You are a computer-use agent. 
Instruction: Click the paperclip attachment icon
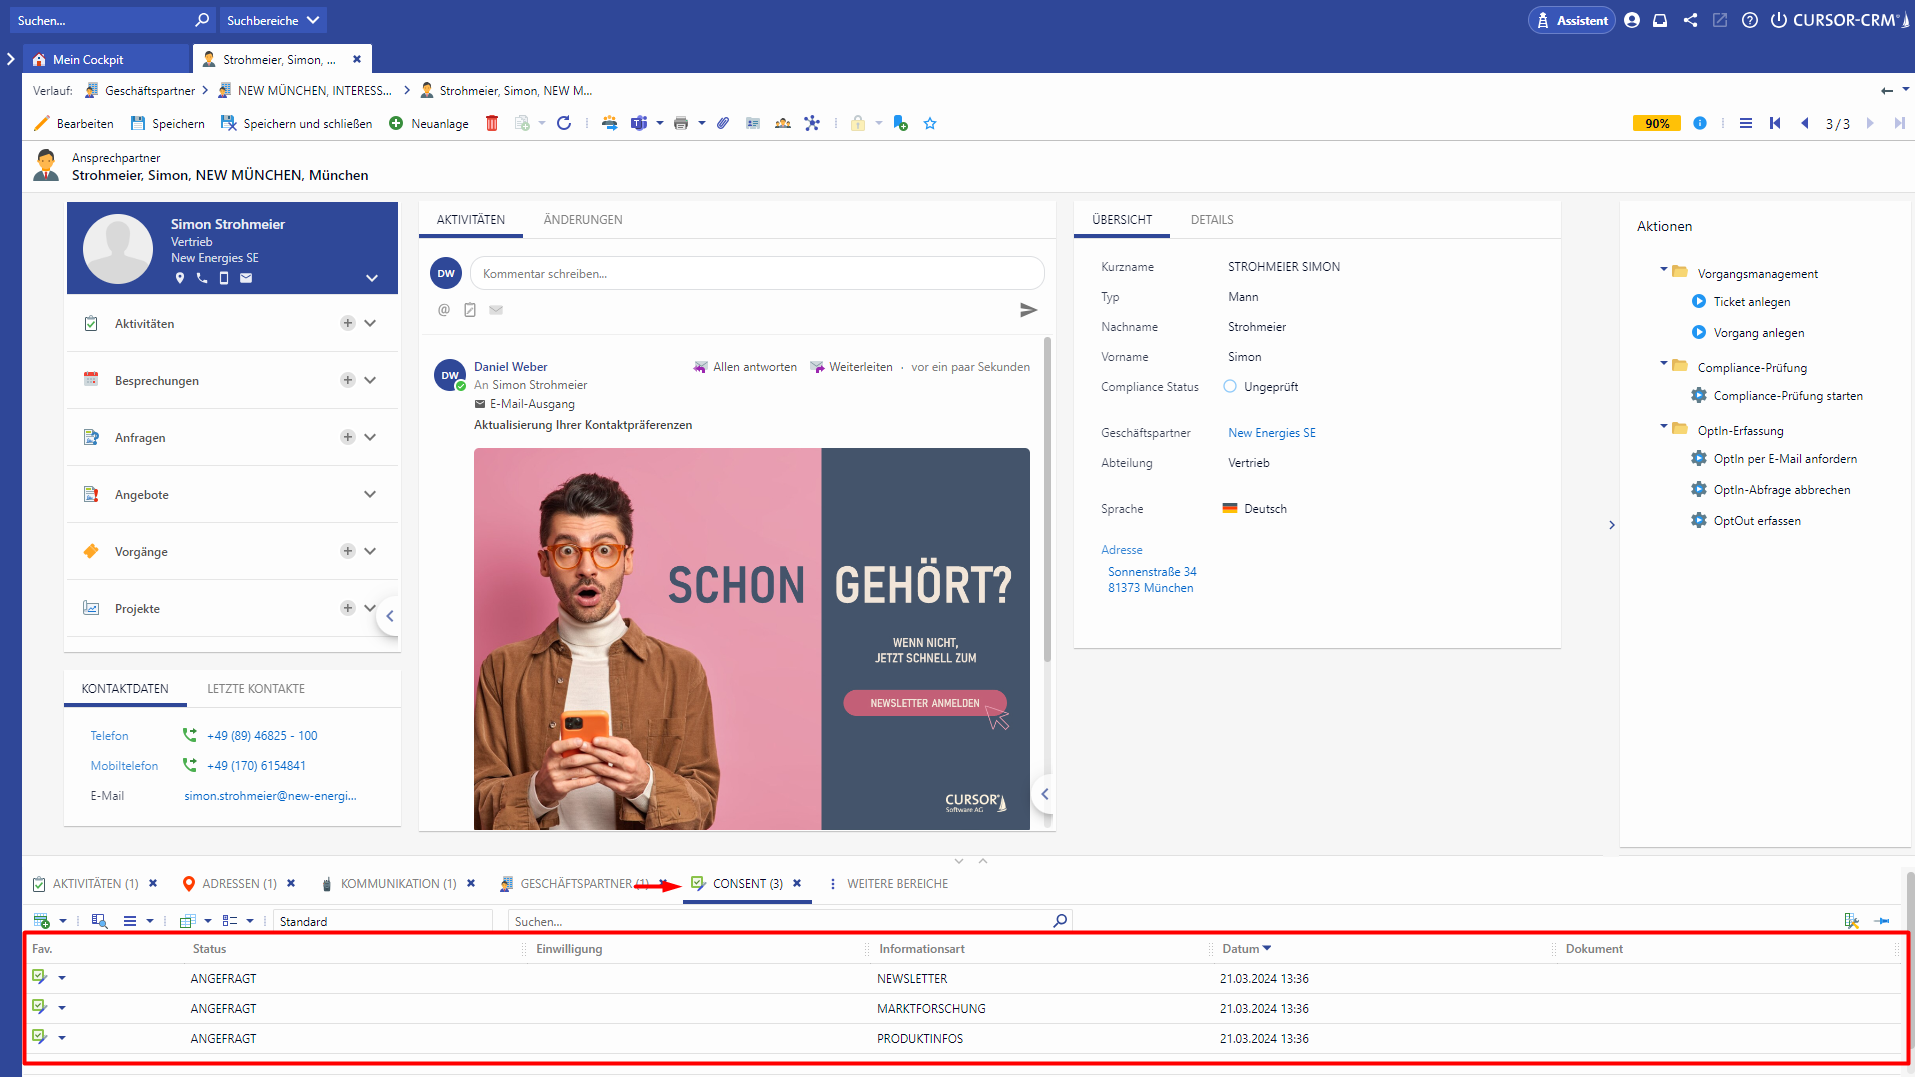[x=723, y=123]
